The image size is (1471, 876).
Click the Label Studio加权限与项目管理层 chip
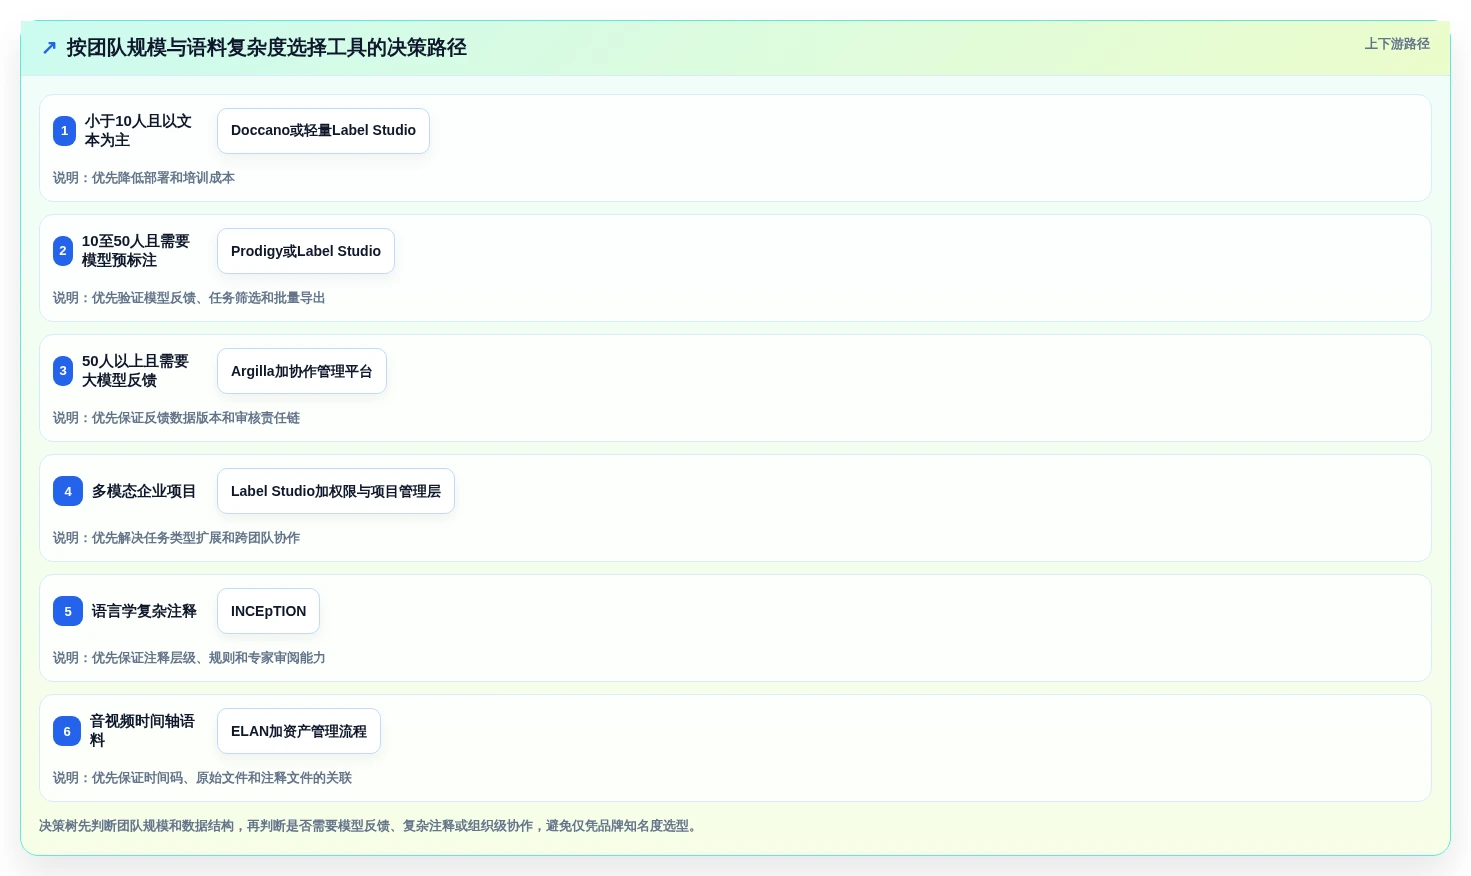point(336,491)
